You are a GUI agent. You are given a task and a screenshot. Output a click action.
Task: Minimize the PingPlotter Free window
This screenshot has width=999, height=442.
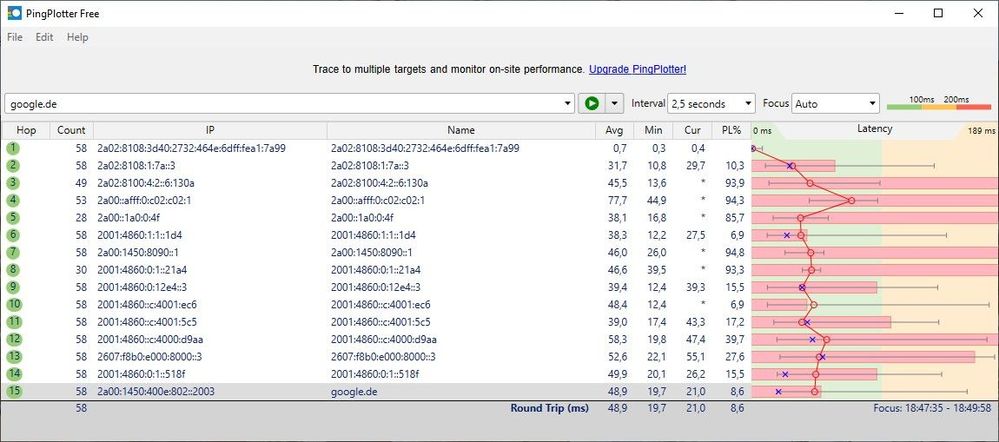pyautogui.click(x=899, y=13)
